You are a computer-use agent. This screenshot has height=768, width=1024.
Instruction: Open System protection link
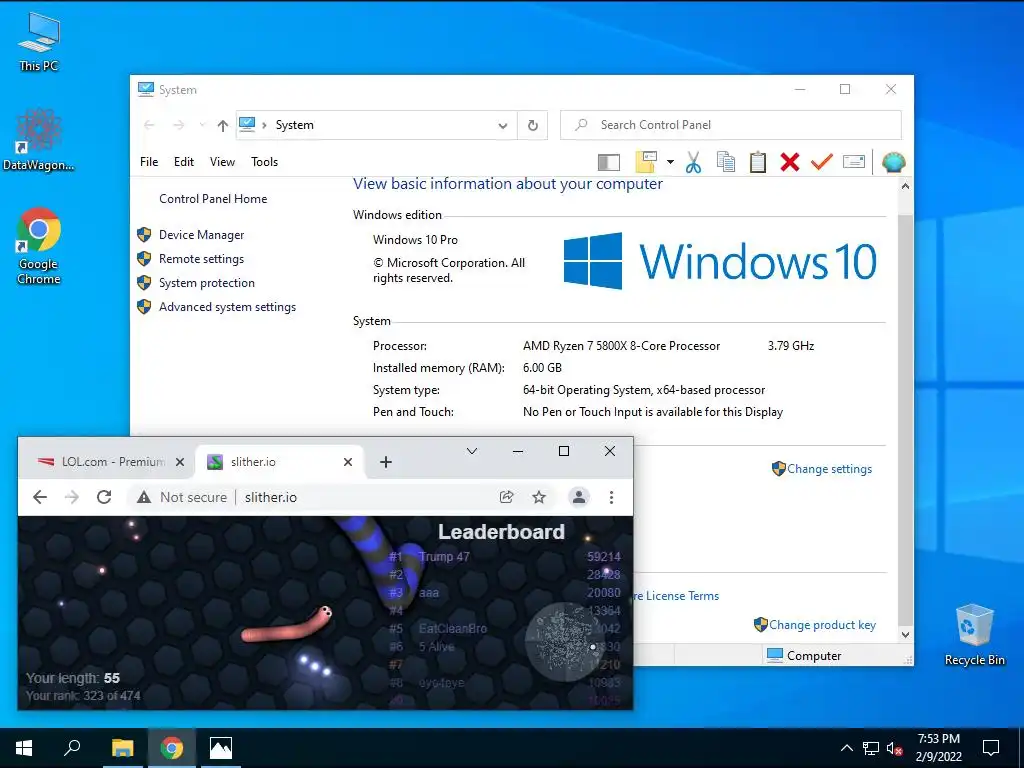coord(206,283)
